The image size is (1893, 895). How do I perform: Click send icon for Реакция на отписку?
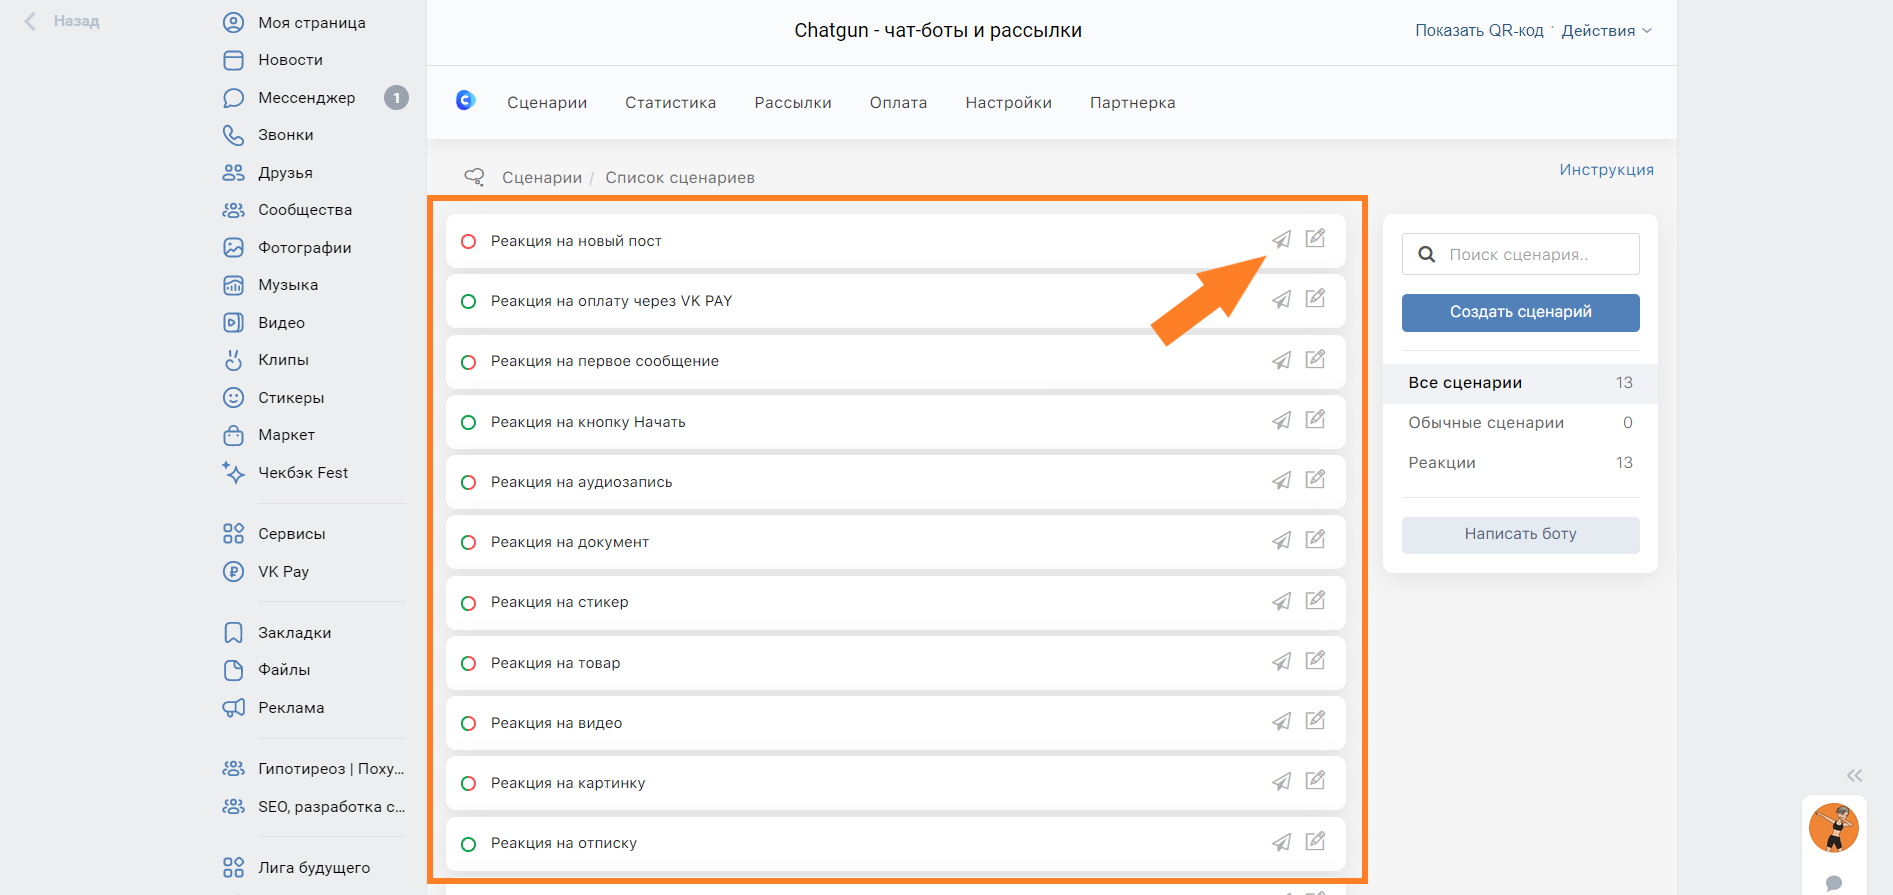pyautogui.click(x=1281, y=843)
